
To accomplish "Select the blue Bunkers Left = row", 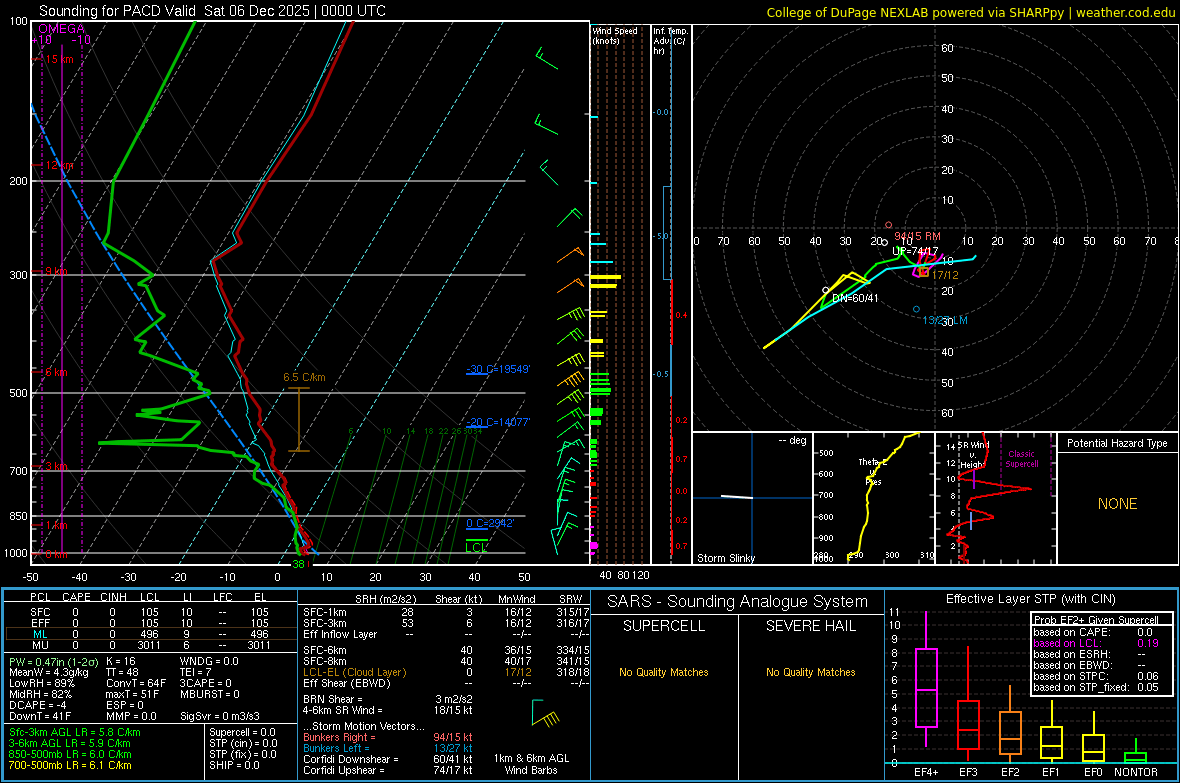I will tap(388, 748).
